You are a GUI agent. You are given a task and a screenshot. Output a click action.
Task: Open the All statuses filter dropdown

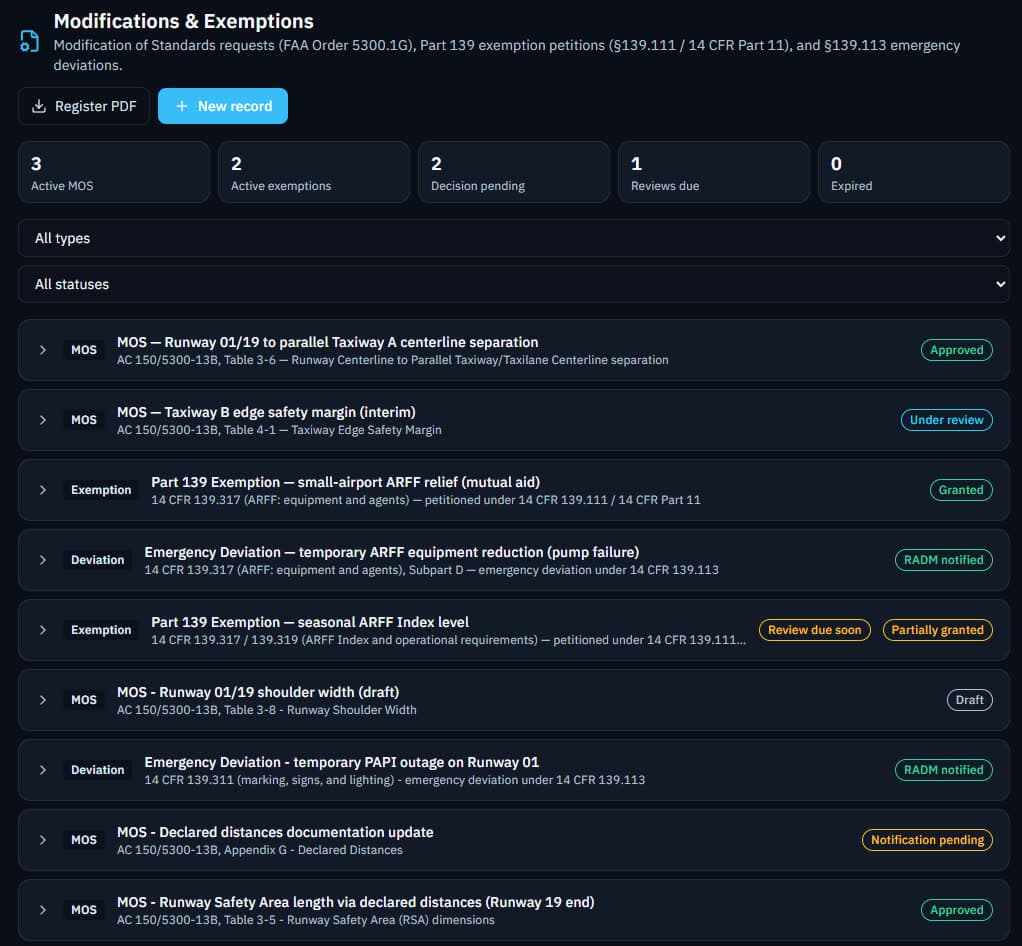tap(514, 284)
